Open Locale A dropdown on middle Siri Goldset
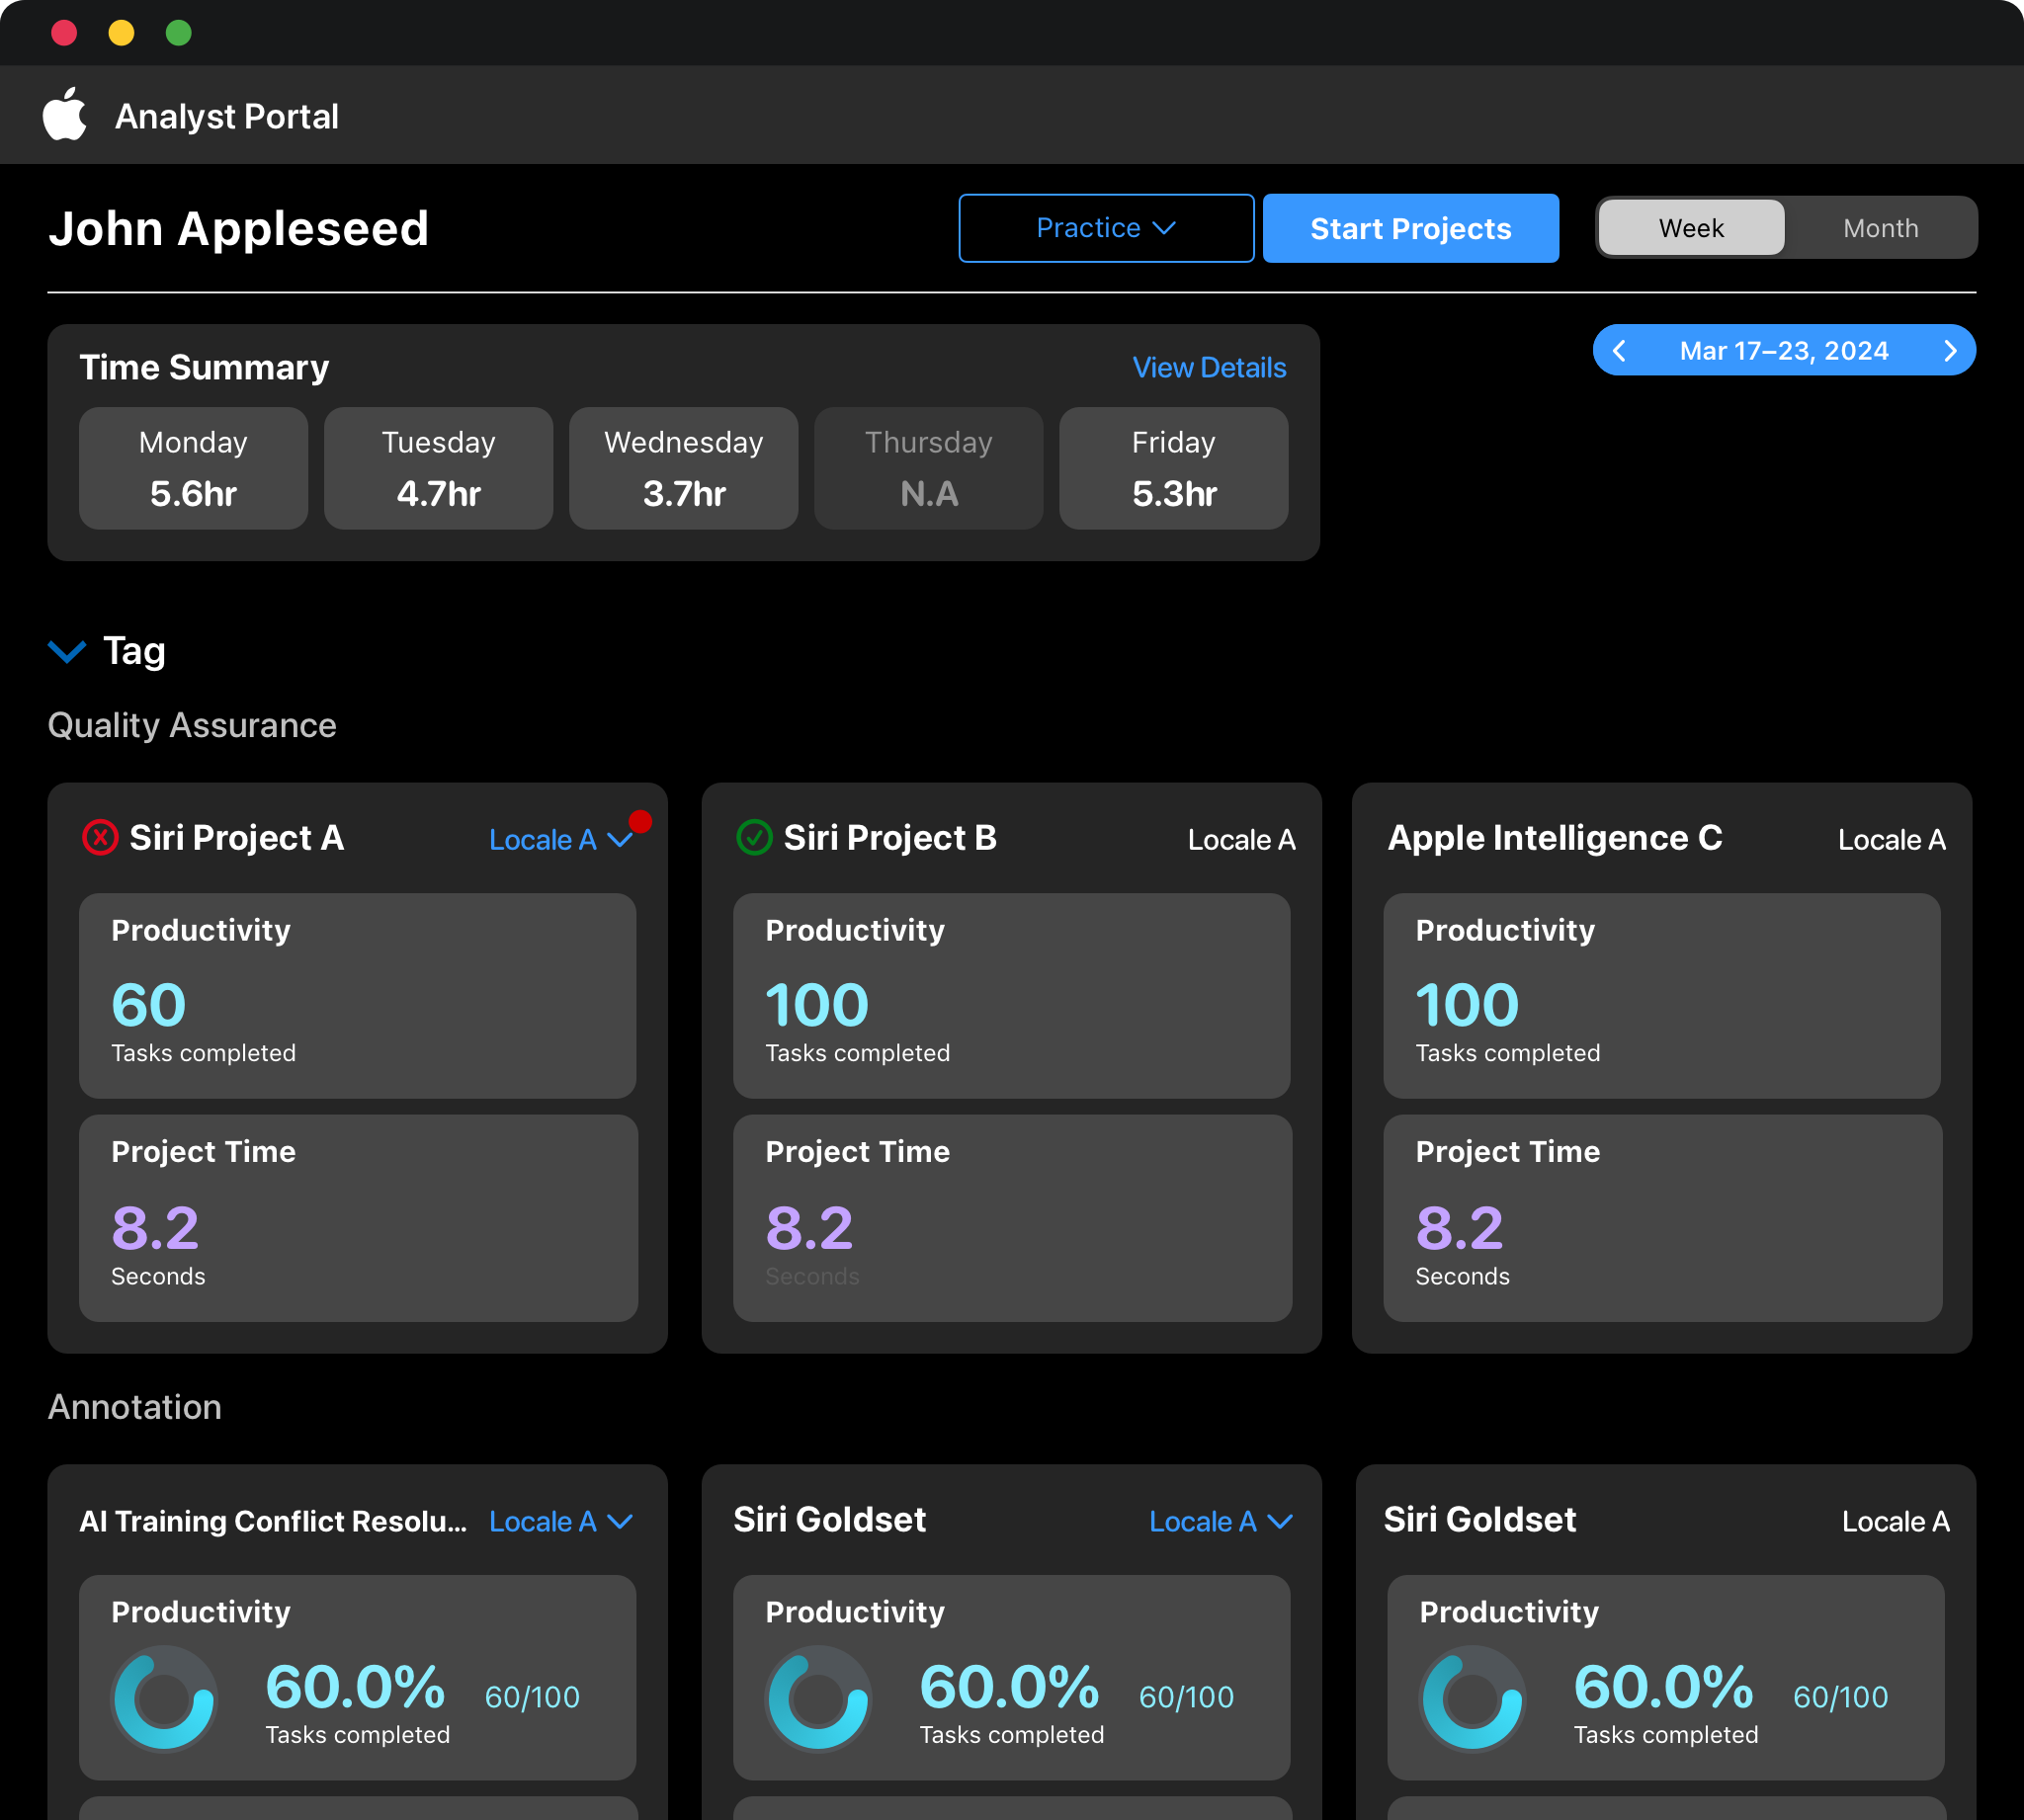Viewport: 2024px width, 1820px height. [1221, 1522]
